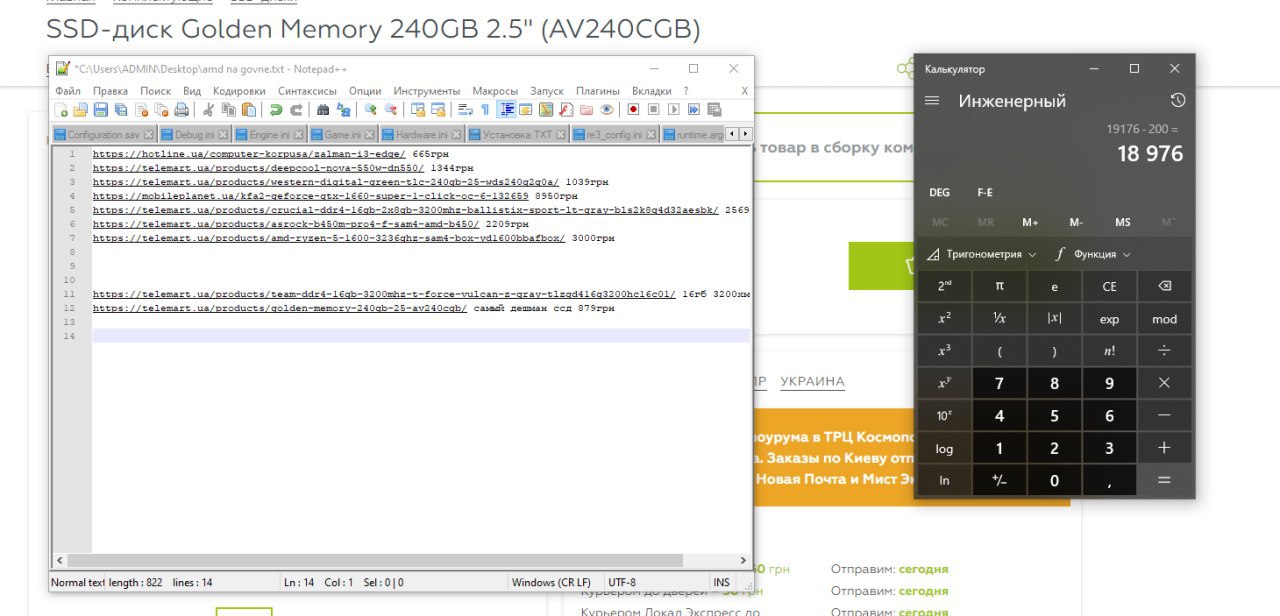The image size is (1280, 616).
Task: Toggle F-E exponential notation in calculator
Action: tap(985, 192)
